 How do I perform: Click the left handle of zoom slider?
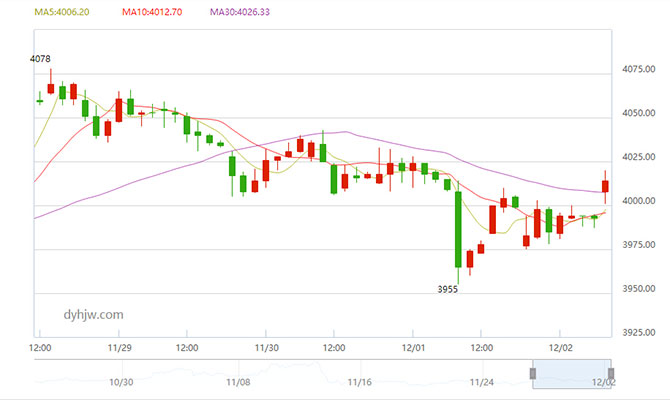[534, 373]
